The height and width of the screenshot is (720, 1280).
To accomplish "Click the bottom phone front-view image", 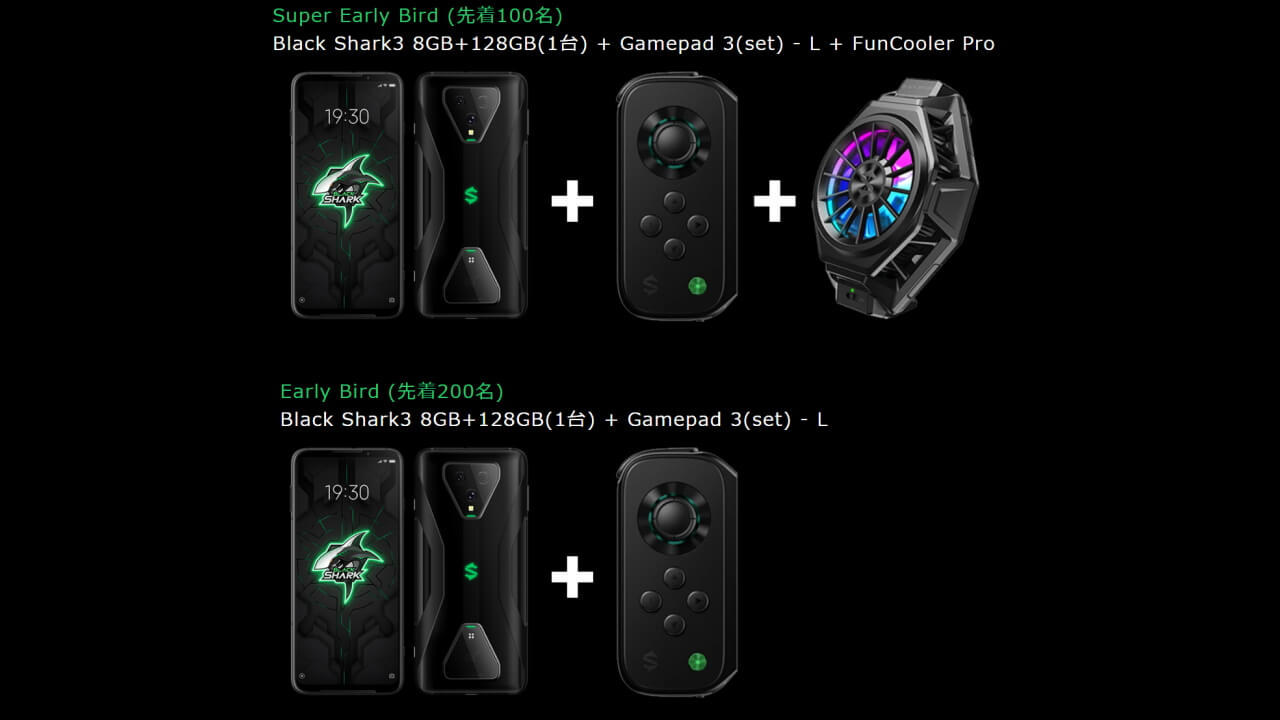I will click(347, 571).
